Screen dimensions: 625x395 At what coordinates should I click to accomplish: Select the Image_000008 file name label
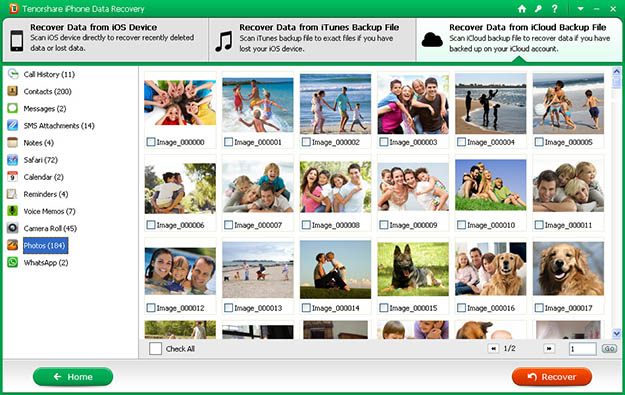pyautogui.click(x=336, y=225)
